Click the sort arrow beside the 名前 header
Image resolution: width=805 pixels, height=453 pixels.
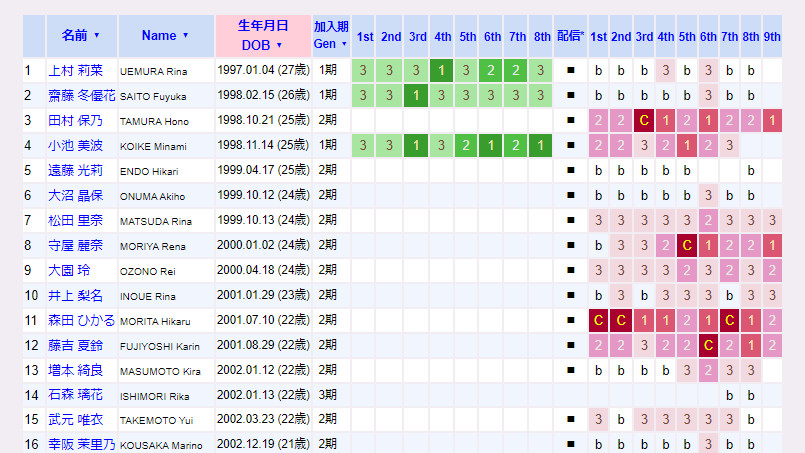[x=97, y=36]
